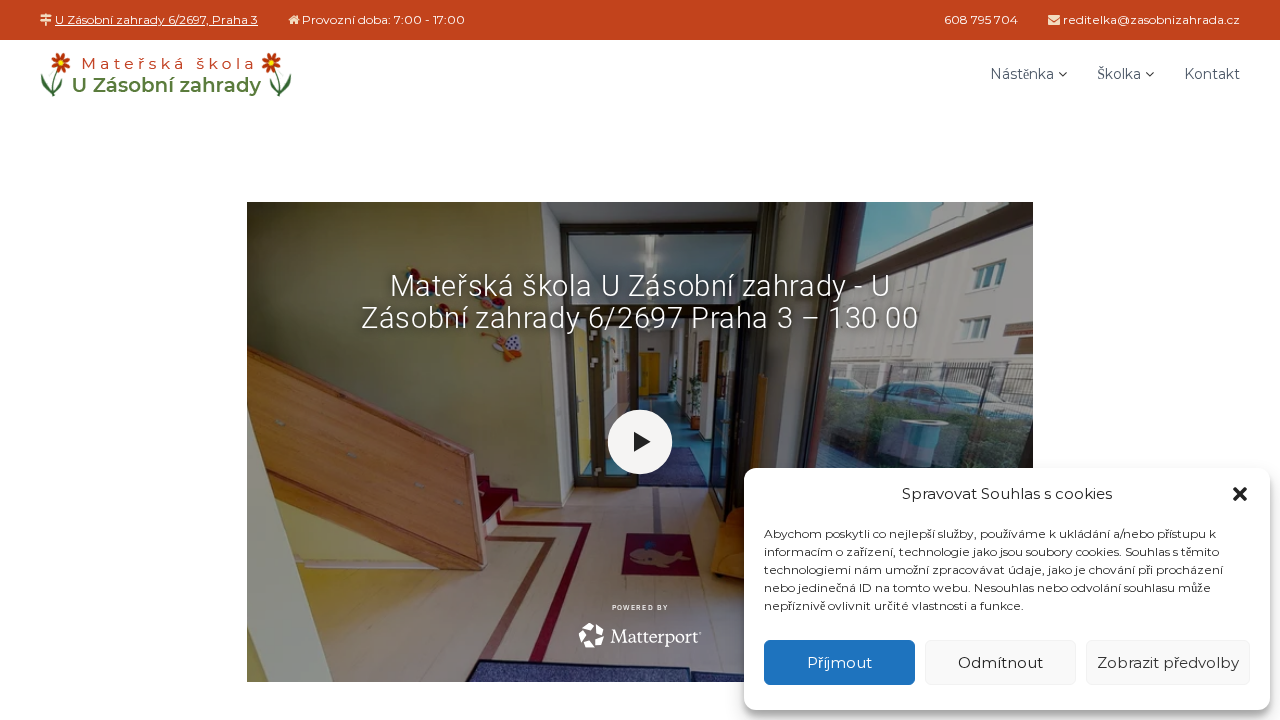Close the cookie consent dialog
1280x720 pixels.
pyautogui.click(x=1240, y=494)
